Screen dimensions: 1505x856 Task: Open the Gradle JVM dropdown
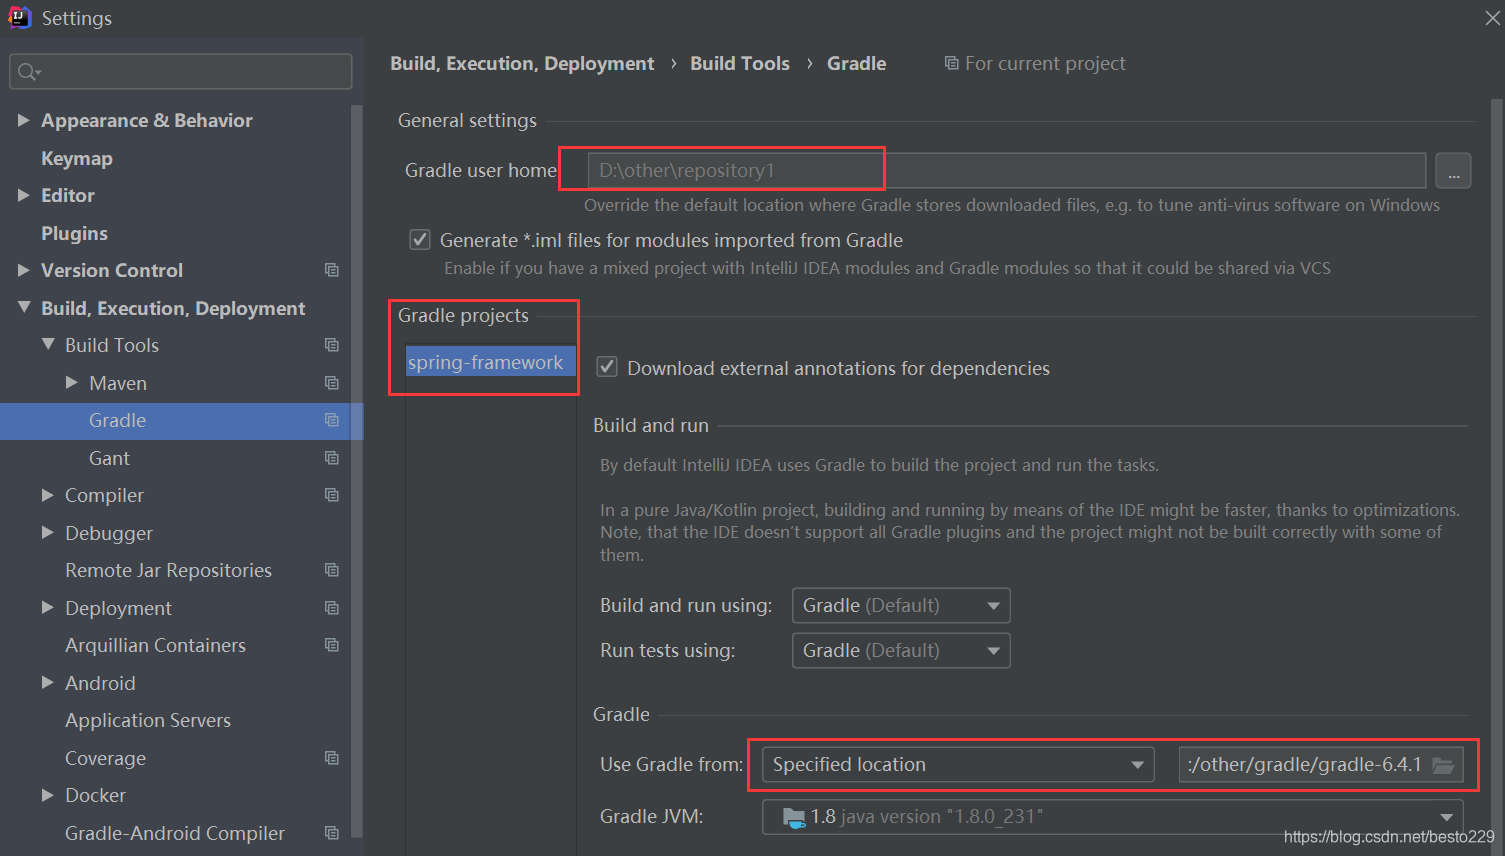1113,817
